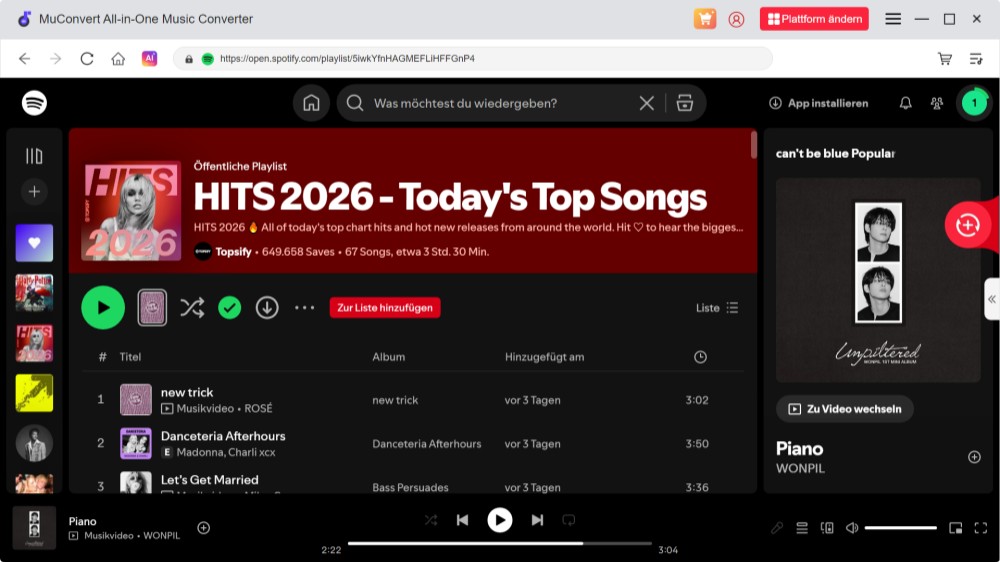This screenshot has width=1000, height=562.
Task: Expand Your Library sidebar icon
Action: point(34,156)
